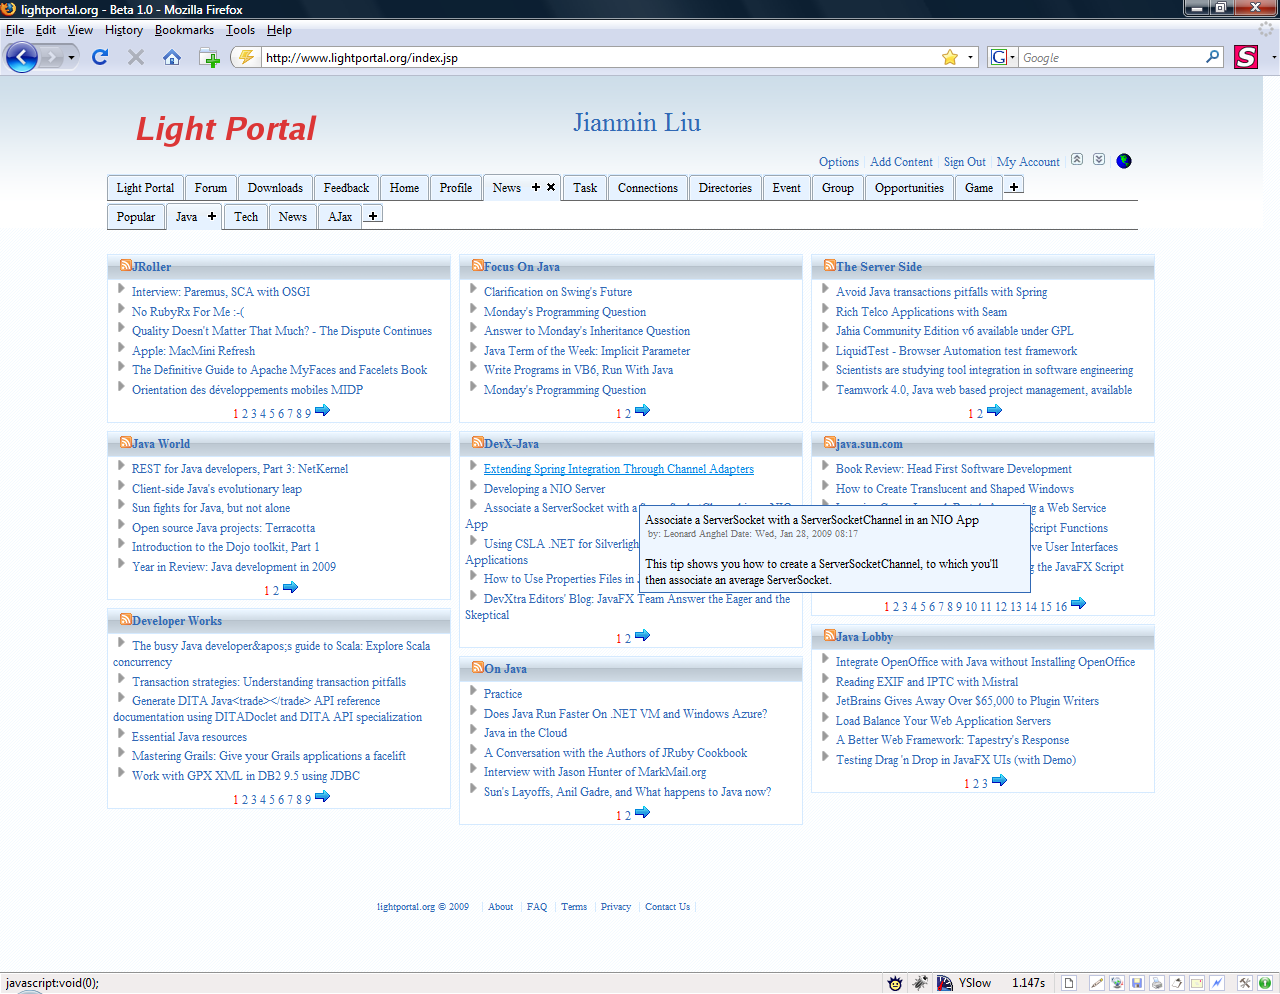Click the browser Reload button

100,57
